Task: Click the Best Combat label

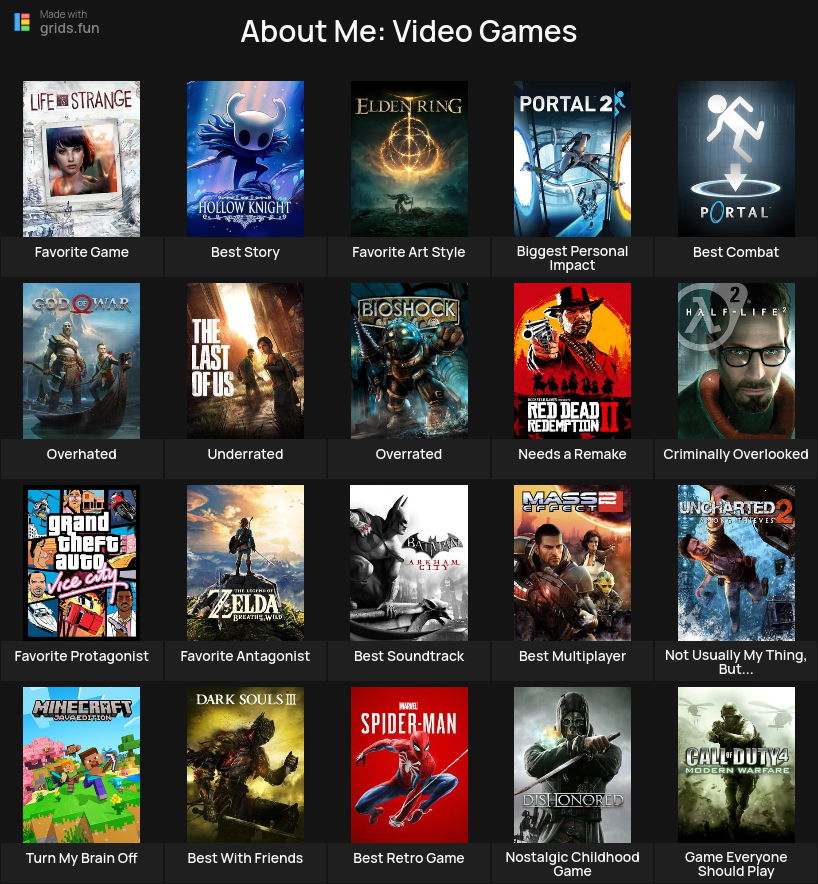Action: click(736, 252)
